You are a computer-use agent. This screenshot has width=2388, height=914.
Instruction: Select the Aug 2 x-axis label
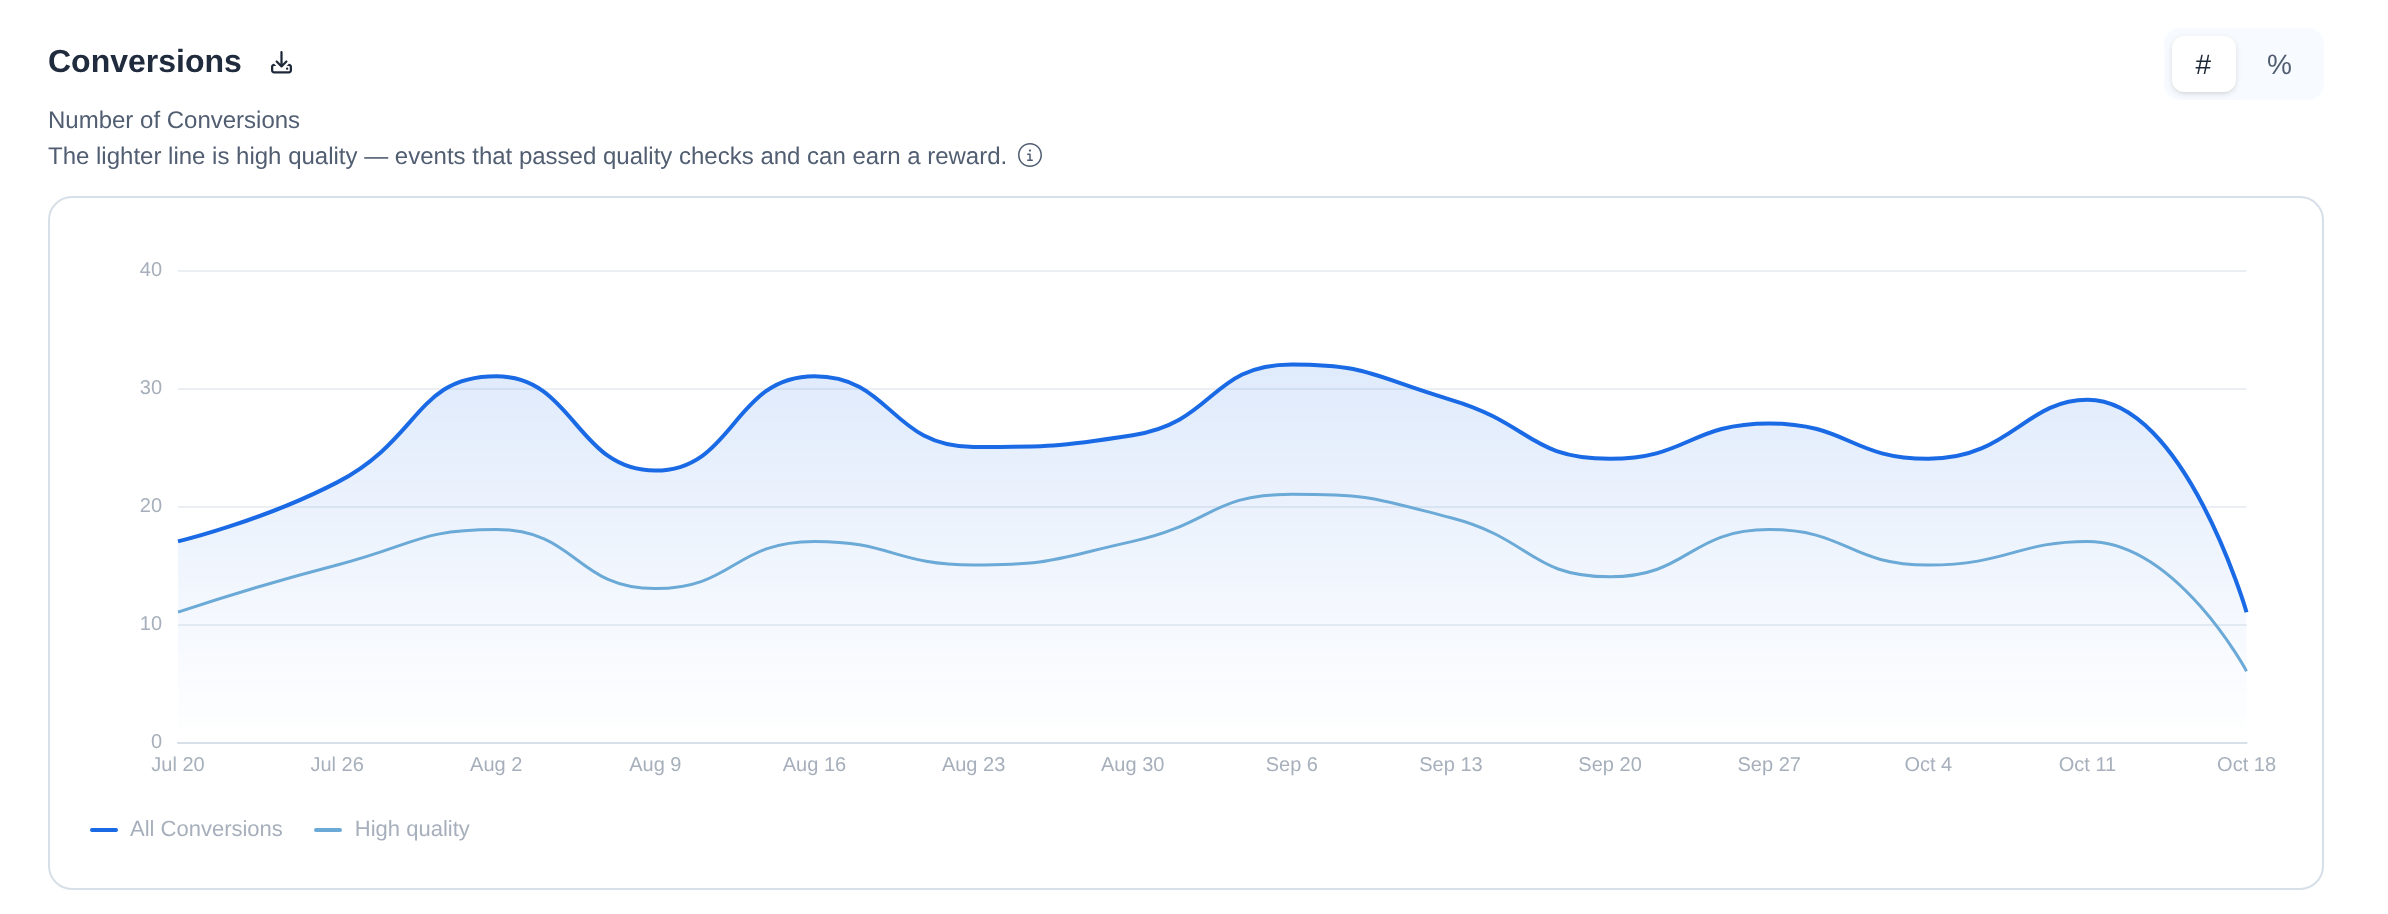tap(496, 764)
